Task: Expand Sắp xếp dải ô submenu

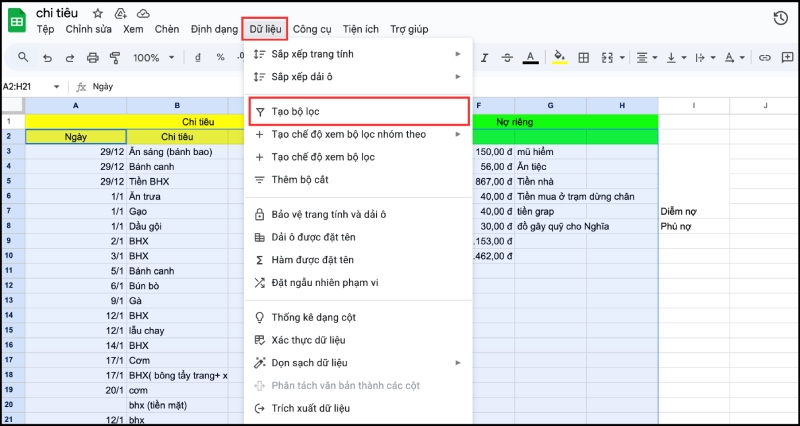Action: 358,77
